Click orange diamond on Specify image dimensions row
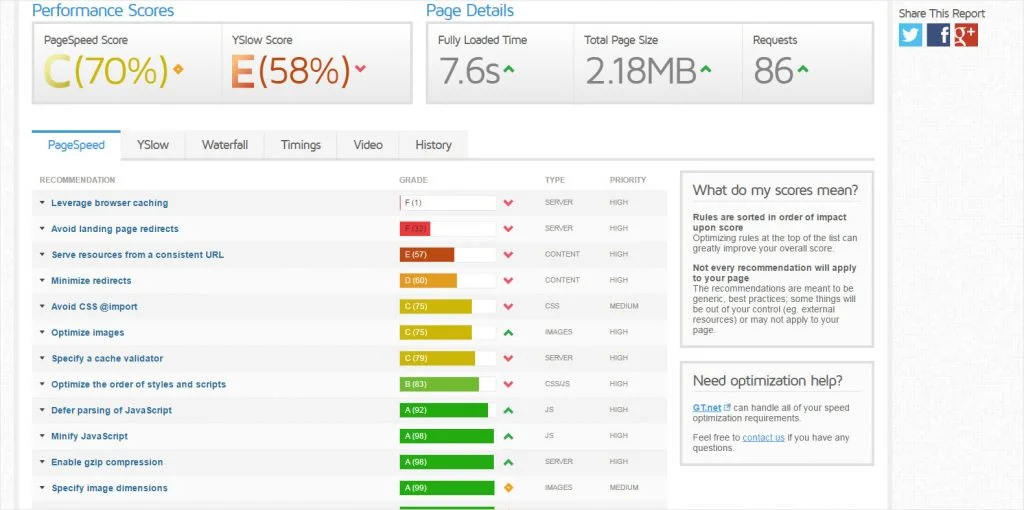Viewport: 1024px width, 510px height. [509, 488]
